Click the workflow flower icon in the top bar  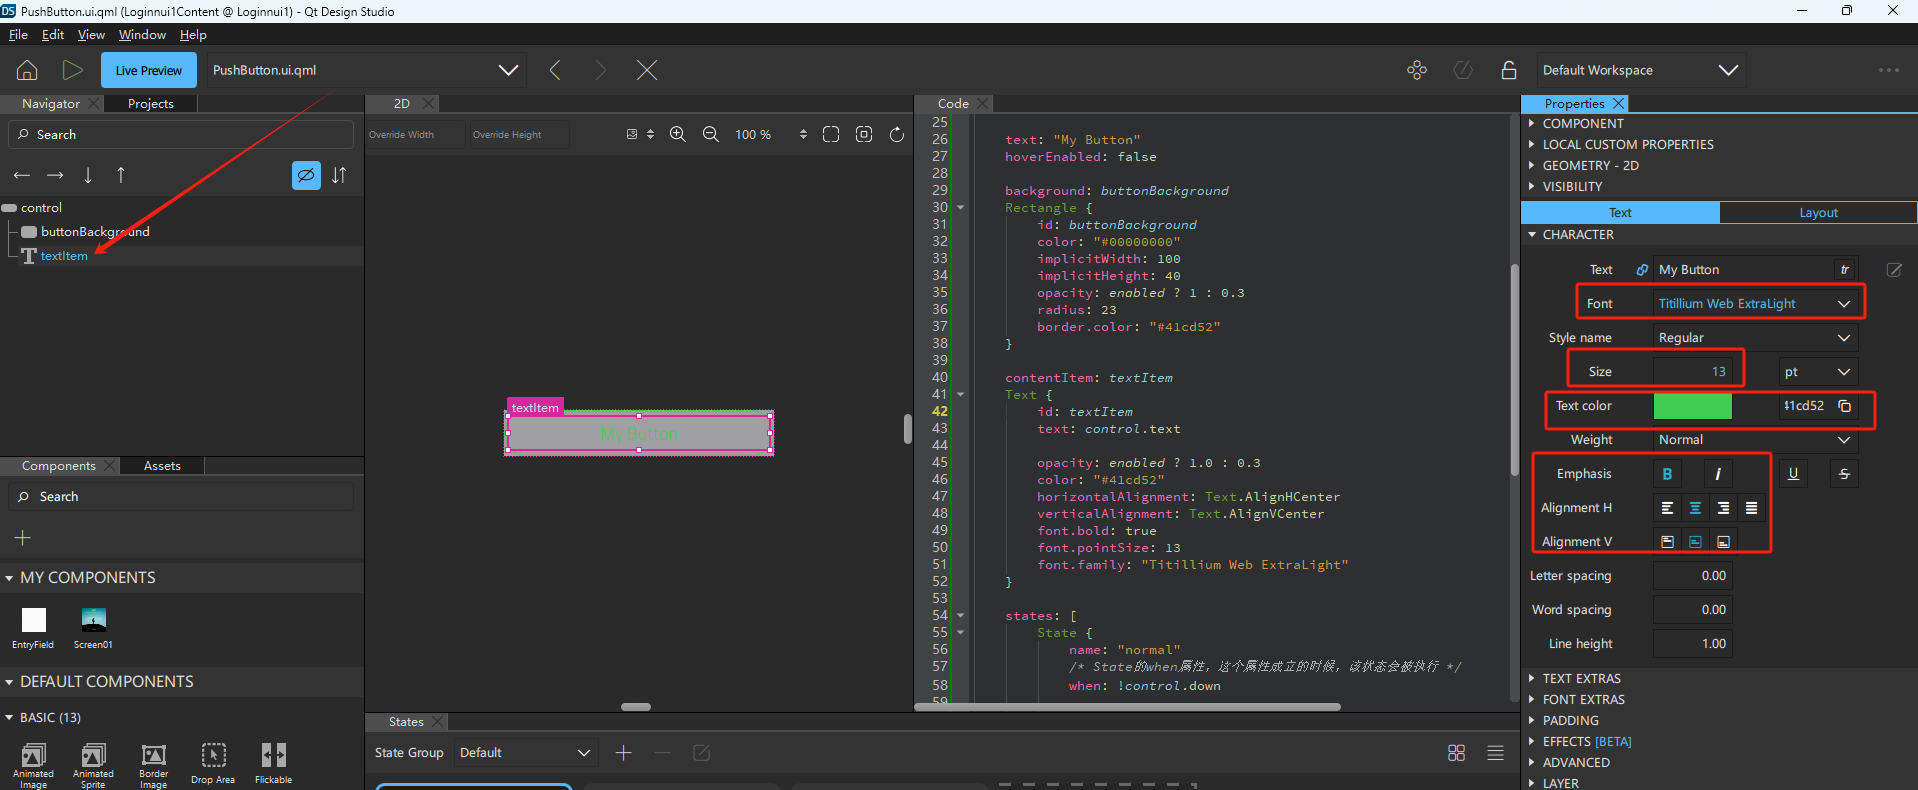[x=1416, y=70]
